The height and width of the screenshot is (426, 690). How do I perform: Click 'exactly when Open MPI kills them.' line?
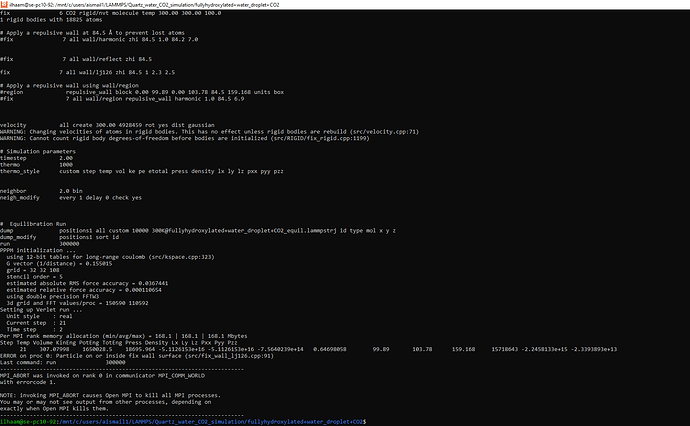(x=55, y=409)
